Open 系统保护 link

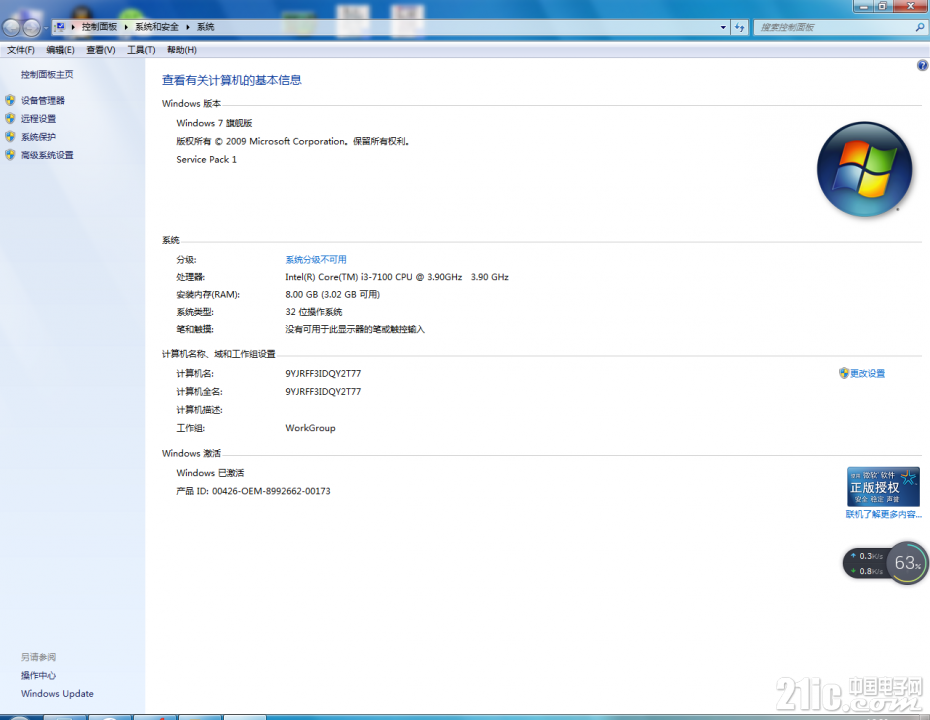pos(39,136)
